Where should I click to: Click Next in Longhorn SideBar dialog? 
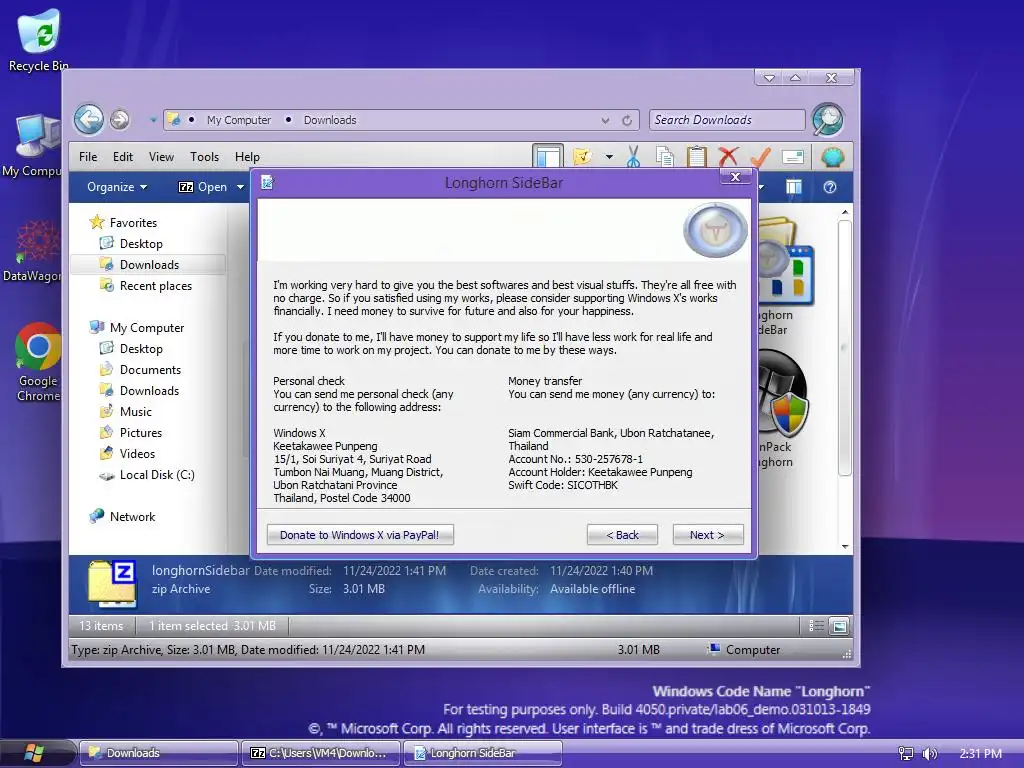click(x=707, y=535)
